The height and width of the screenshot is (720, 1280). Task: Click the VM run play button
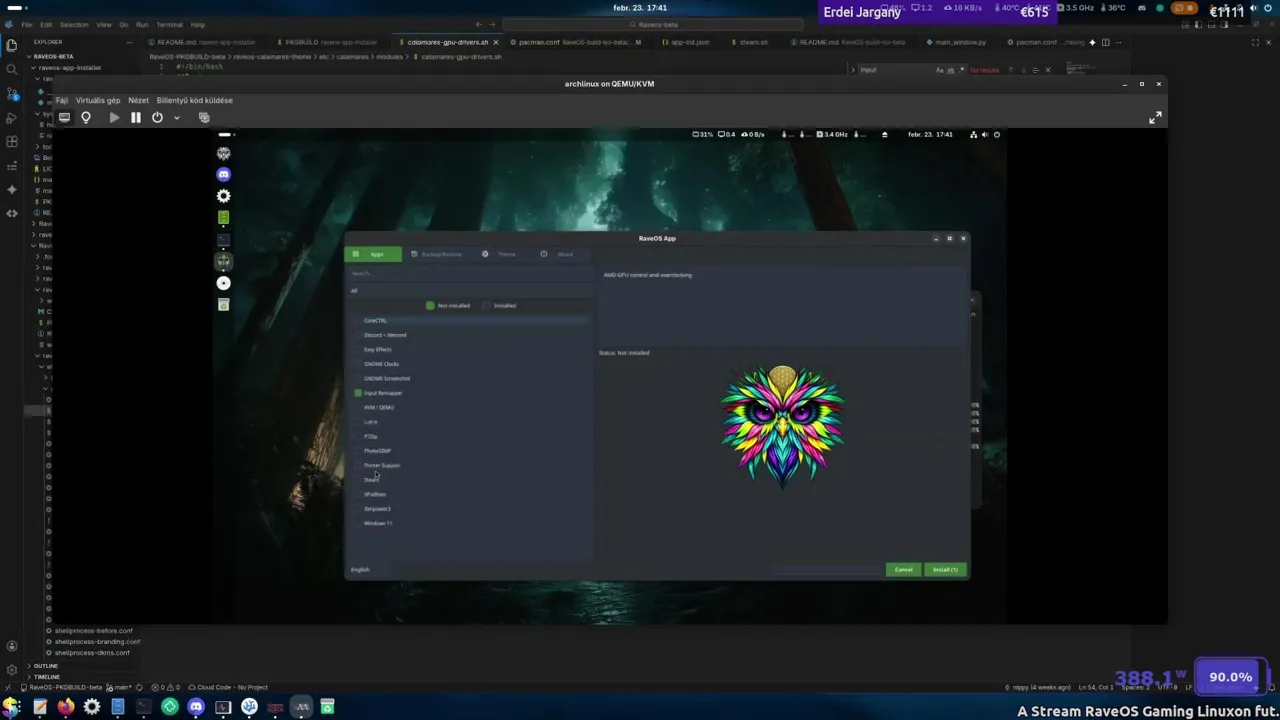tap(114, 117)
